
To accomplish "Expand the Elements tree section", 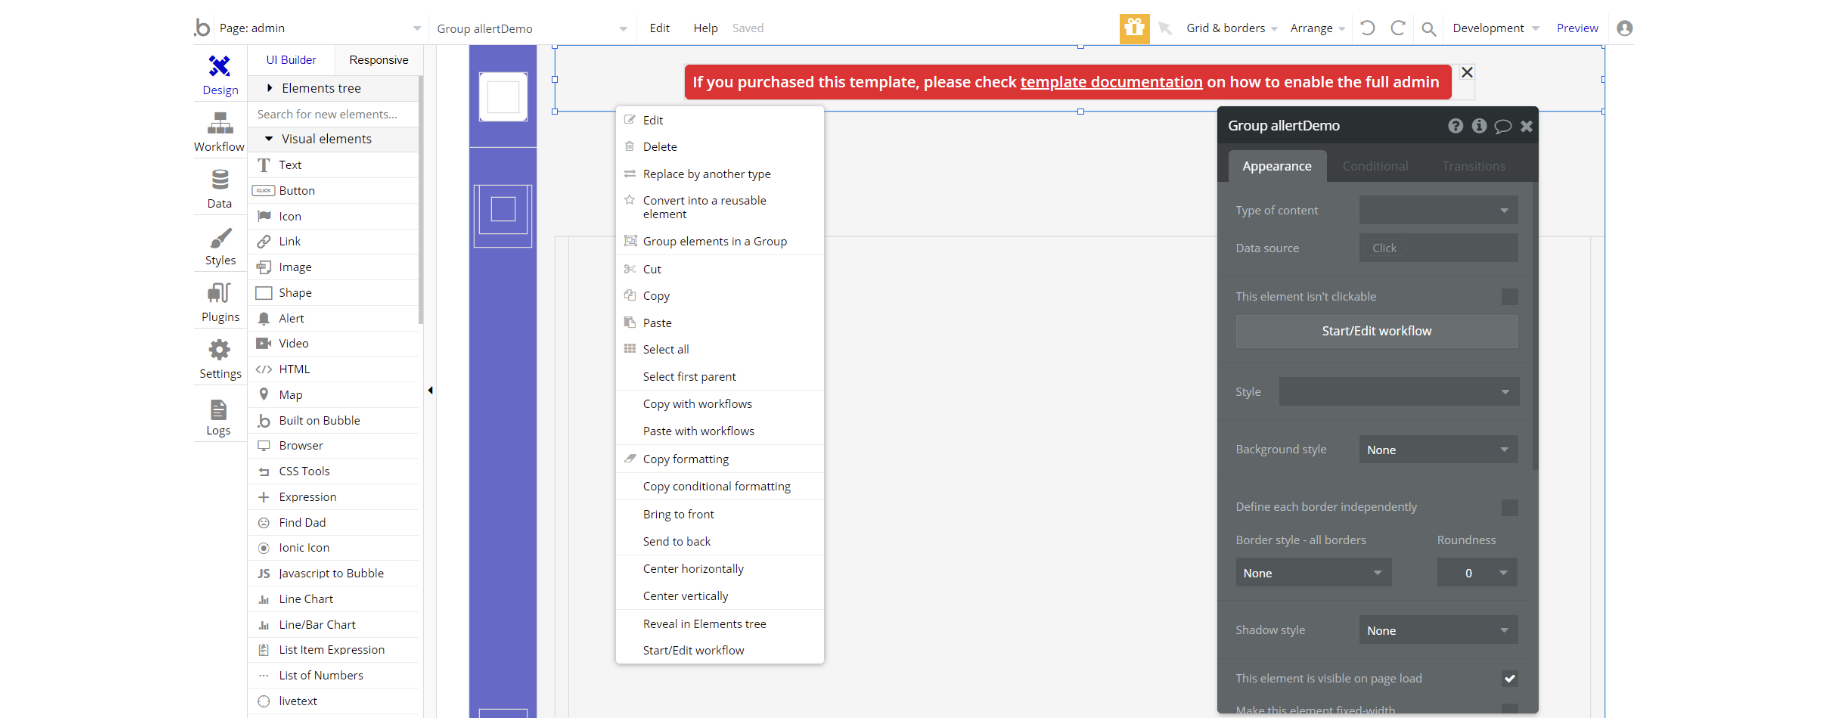I will [320, 88].
